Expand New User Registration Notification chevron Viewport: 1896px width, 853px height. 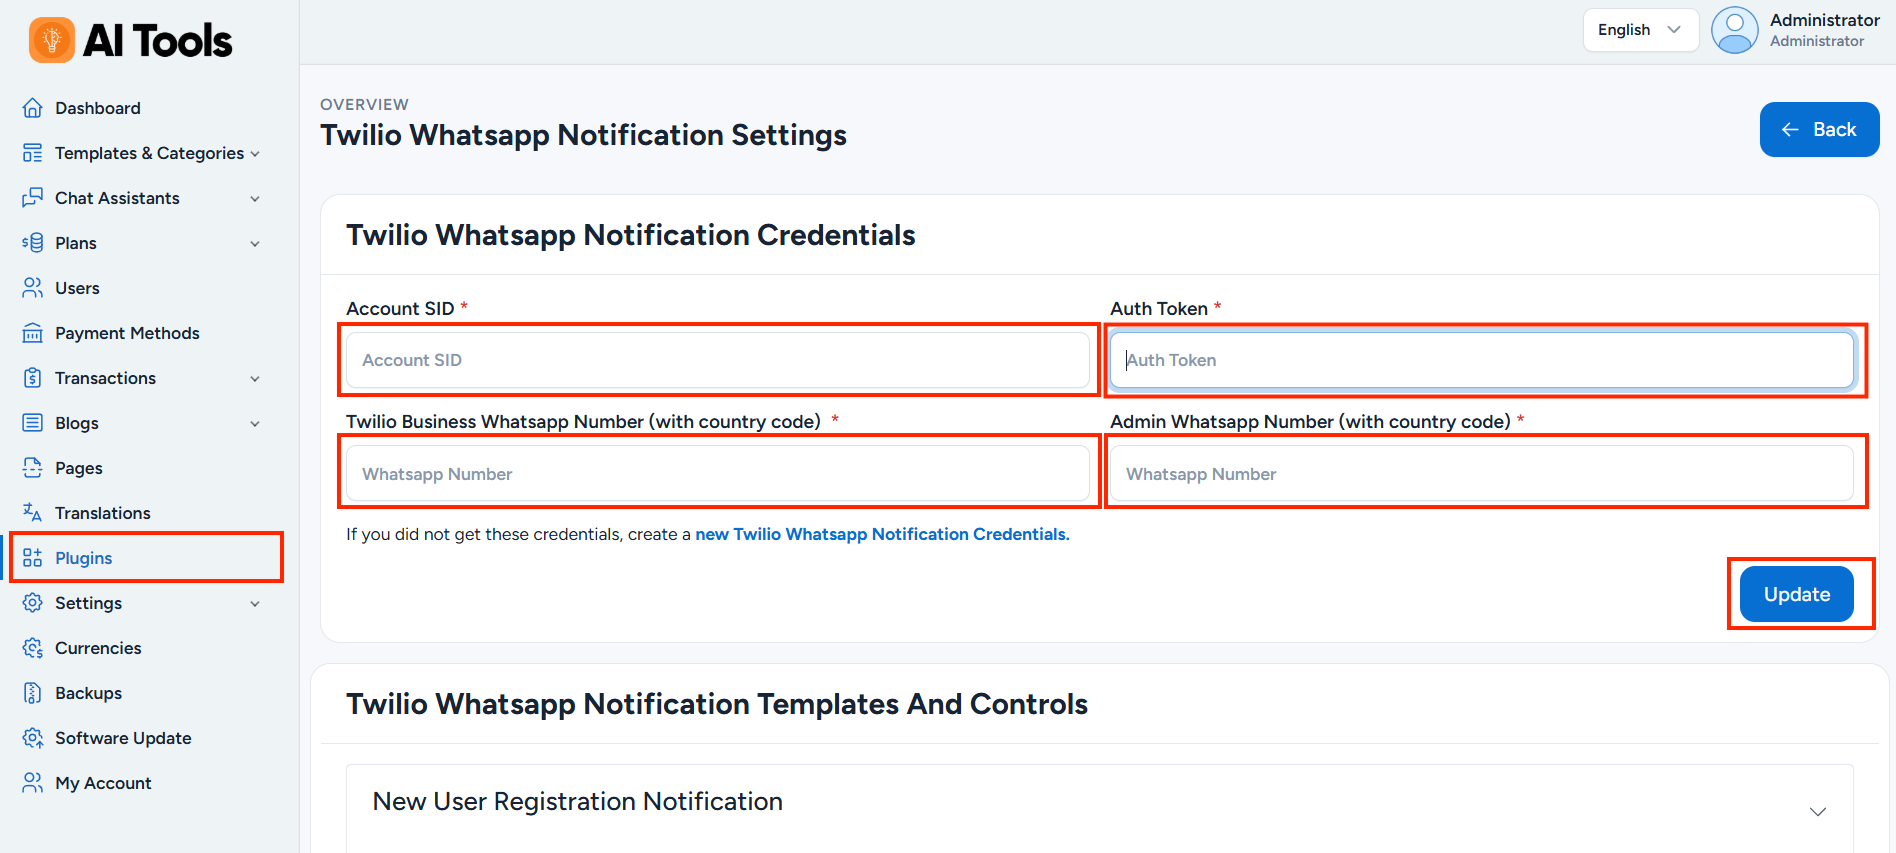point(1818,812)
